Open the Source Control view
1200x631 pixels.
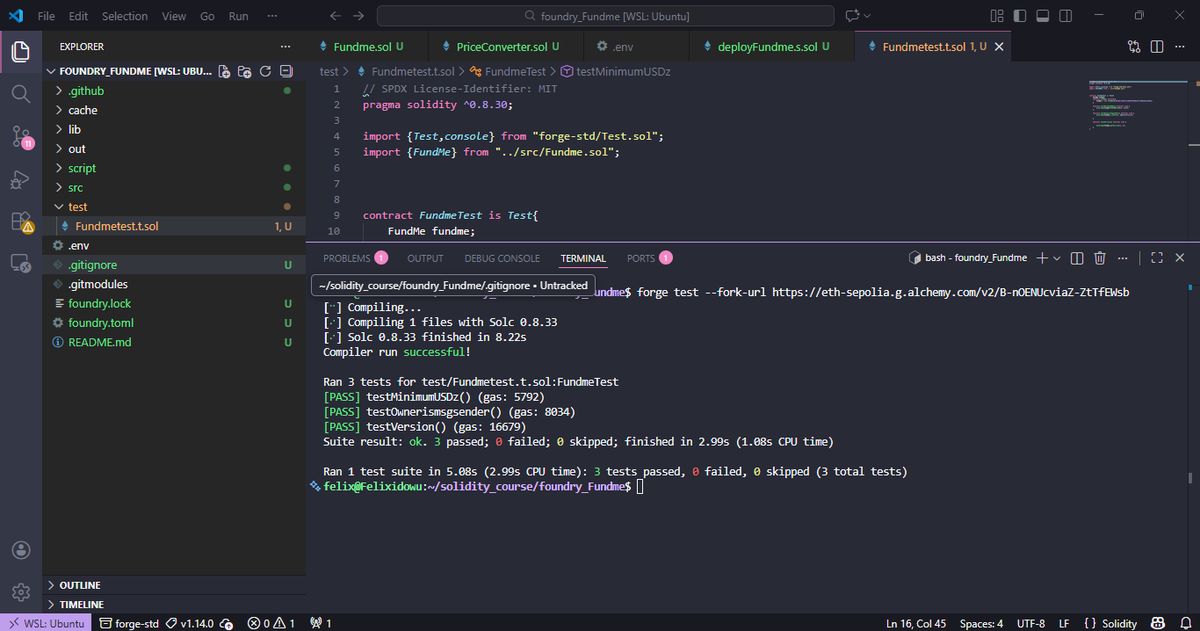point(20,137)
